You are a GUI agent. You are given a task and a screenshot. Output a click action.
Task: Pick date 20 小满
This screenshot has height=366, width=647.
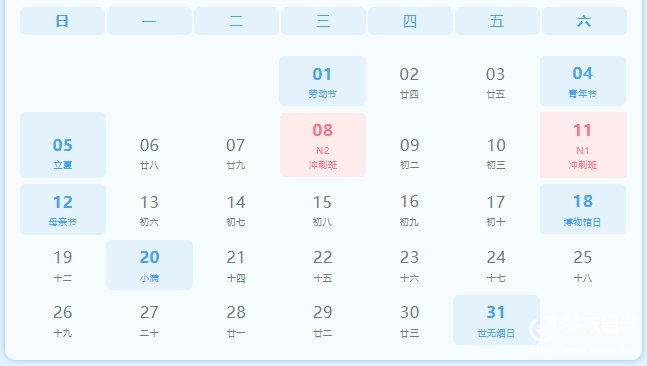point(149,265)
